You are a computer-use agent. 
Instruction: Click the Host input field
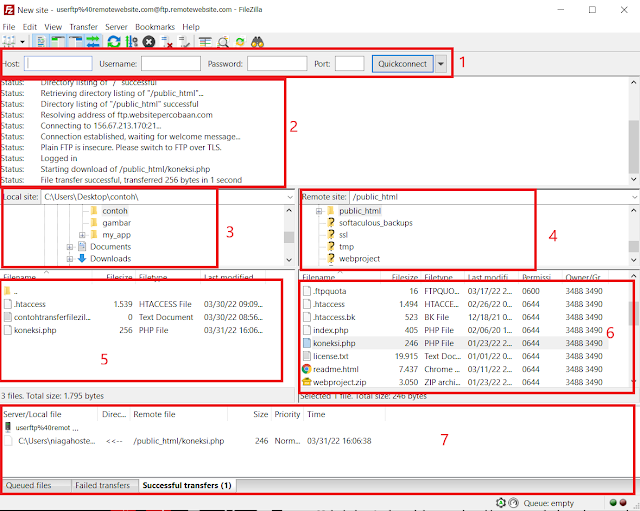(x=58, y=64)
